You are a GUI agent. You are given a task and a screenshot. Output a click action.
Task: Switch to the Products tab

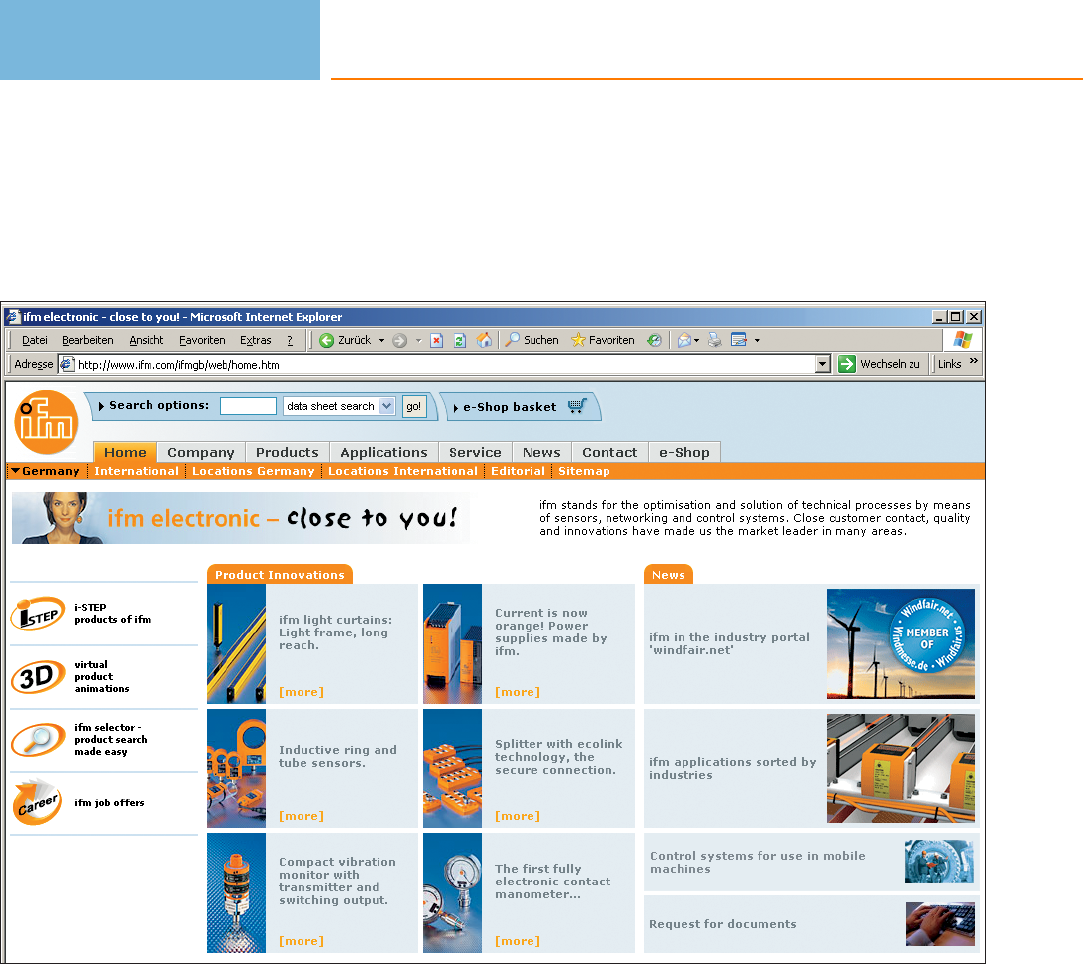287,452
